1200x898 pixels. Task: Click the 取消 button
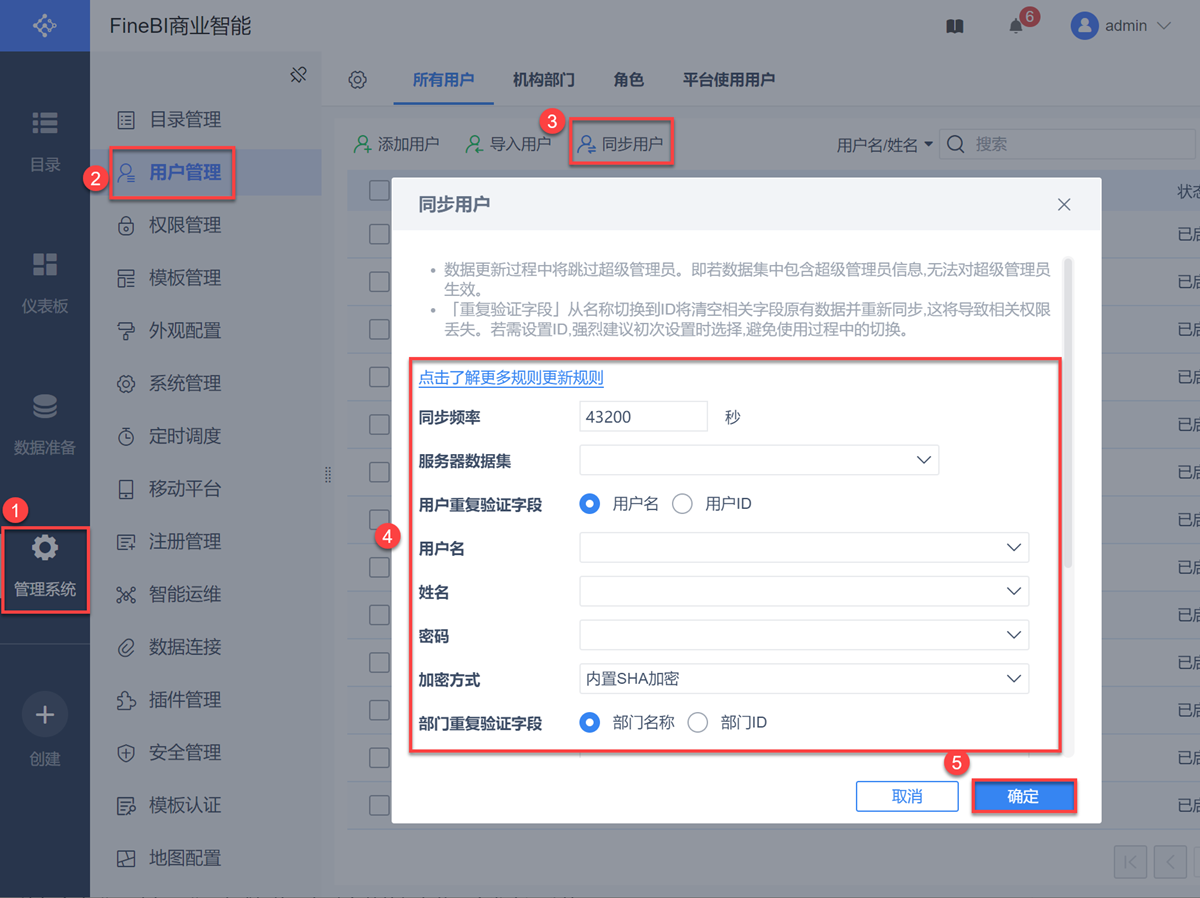pos(907,797)
